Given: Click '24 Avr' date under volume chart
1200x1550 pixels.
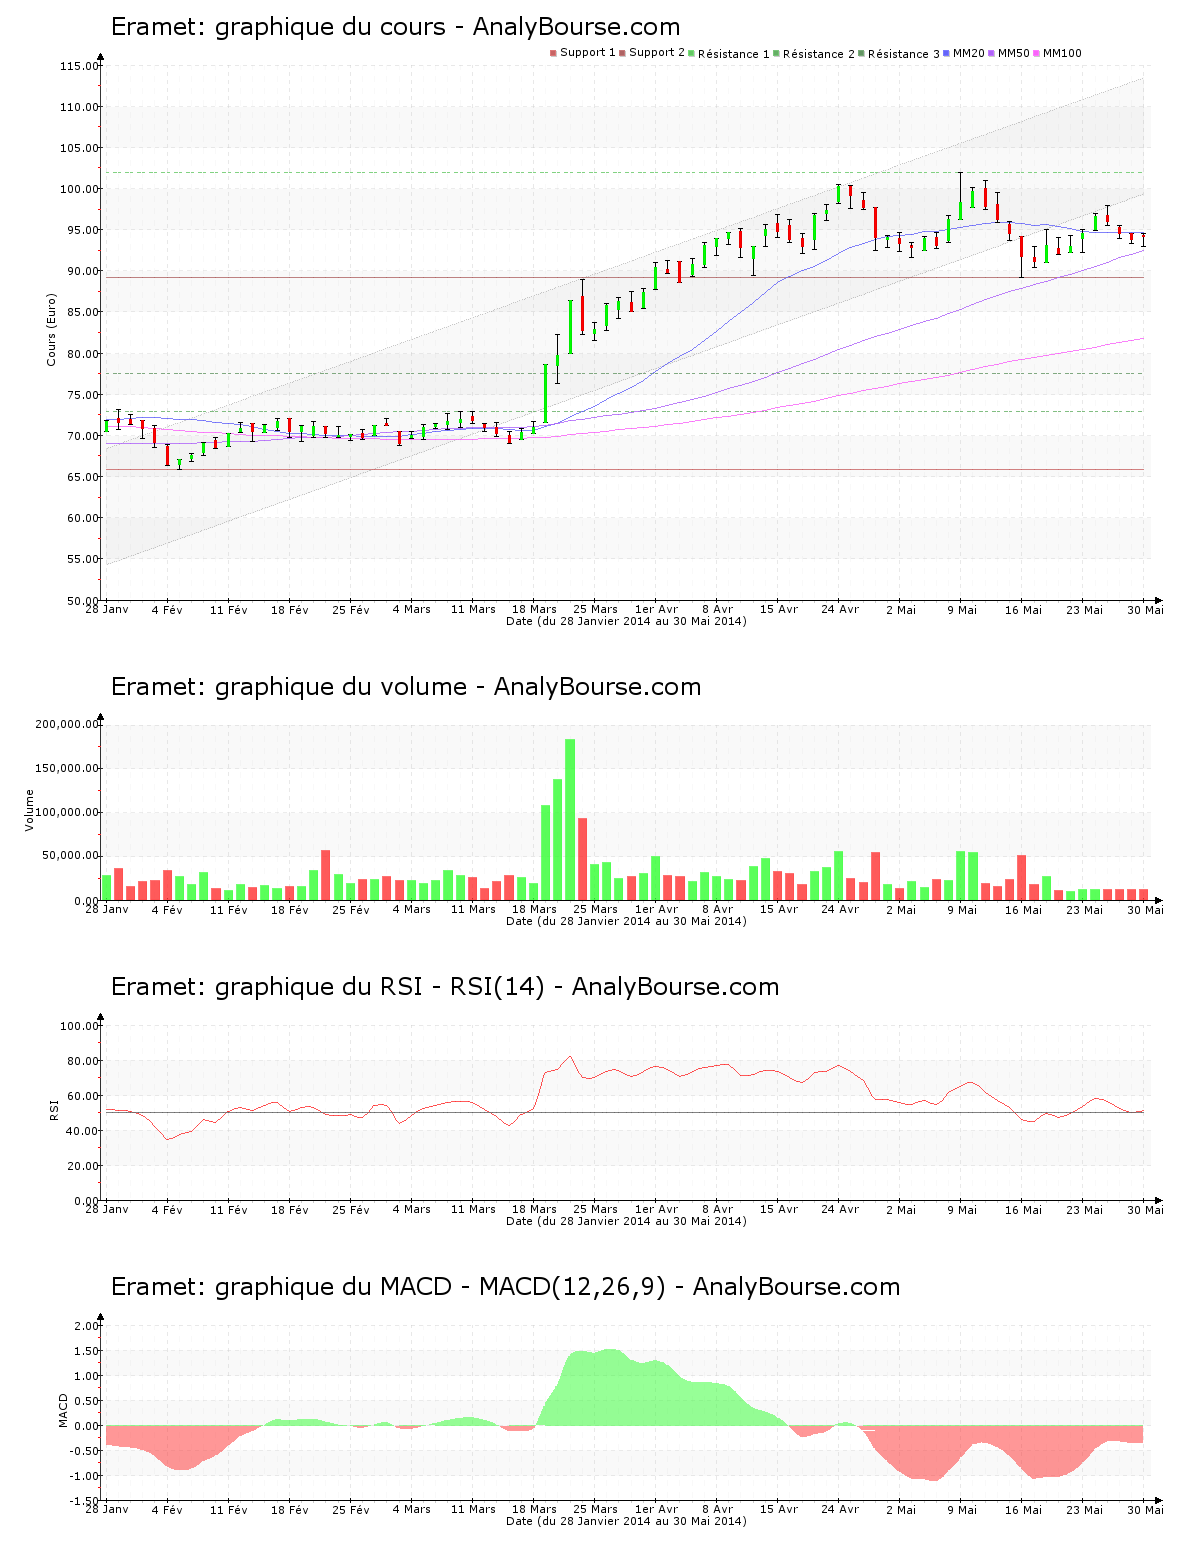Looking at the screenshot, I should 840,909.
